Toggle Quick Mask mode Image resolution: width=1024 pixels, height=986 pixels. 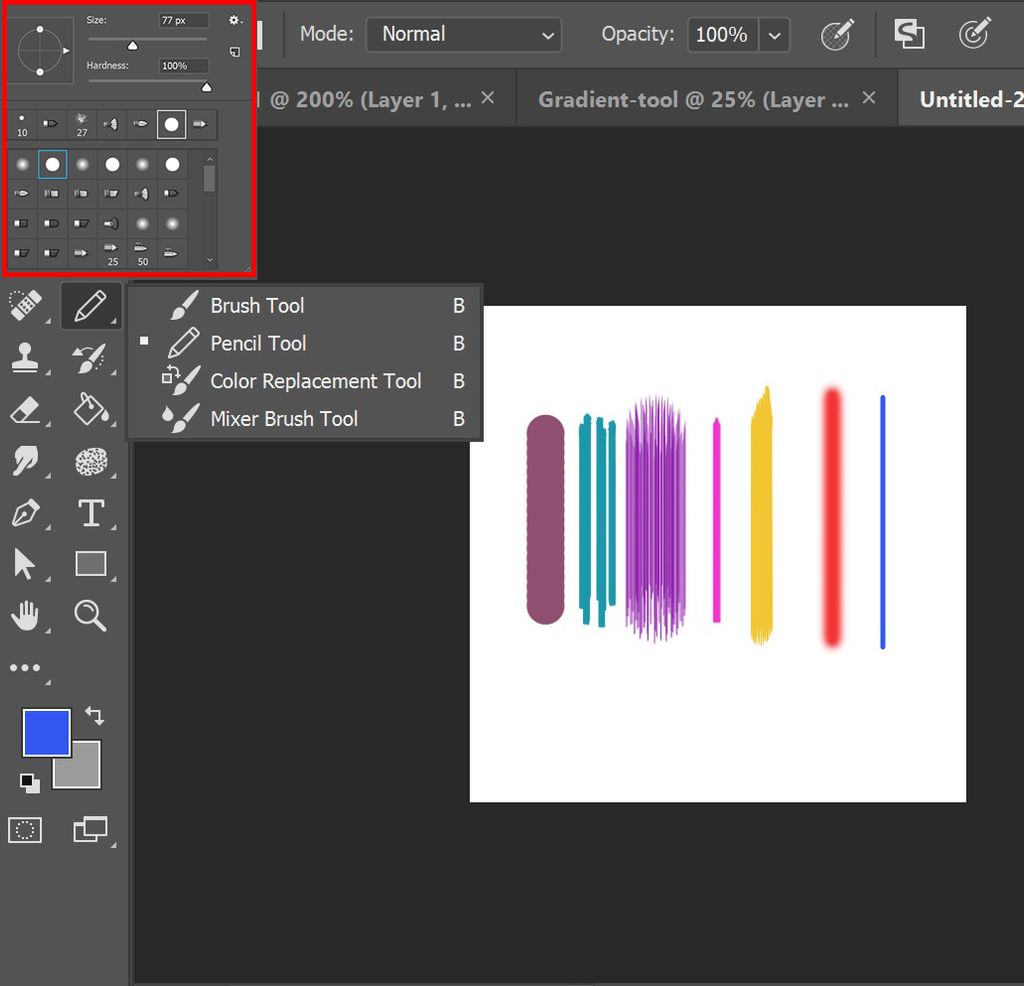pyautogui.click(x=25, y=829)
